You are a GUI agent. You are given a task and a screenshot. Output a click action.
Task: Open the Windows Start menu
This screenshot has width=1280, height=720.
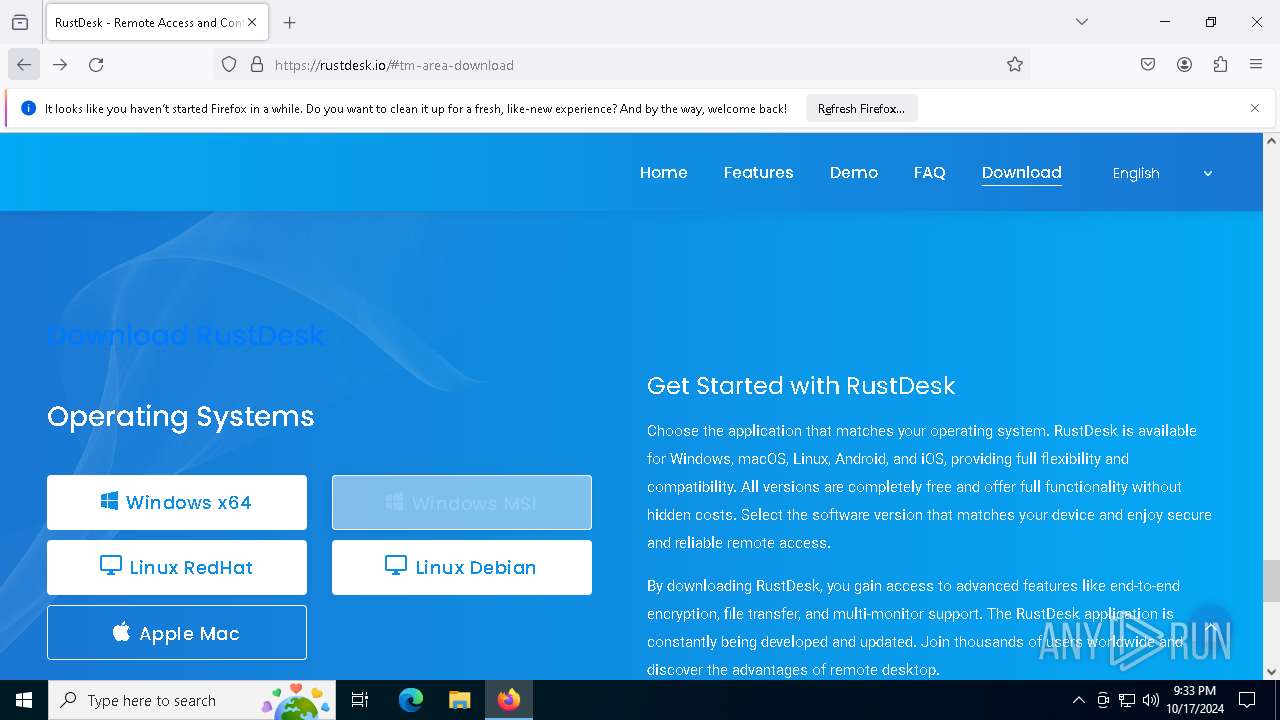tap(24, 700)
